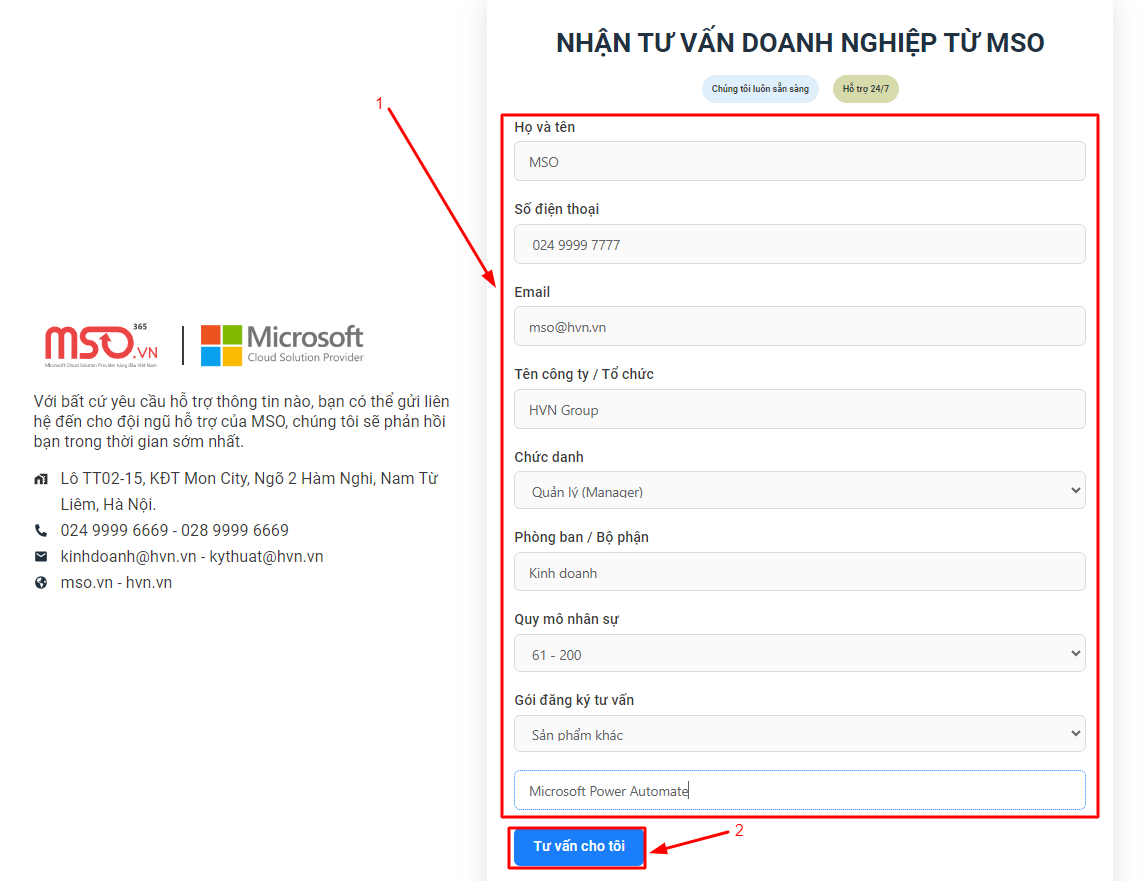Focus the Email field with mso@hvn.vn
Viewport: 1141px width, 881px height.
tap(800, 327)
